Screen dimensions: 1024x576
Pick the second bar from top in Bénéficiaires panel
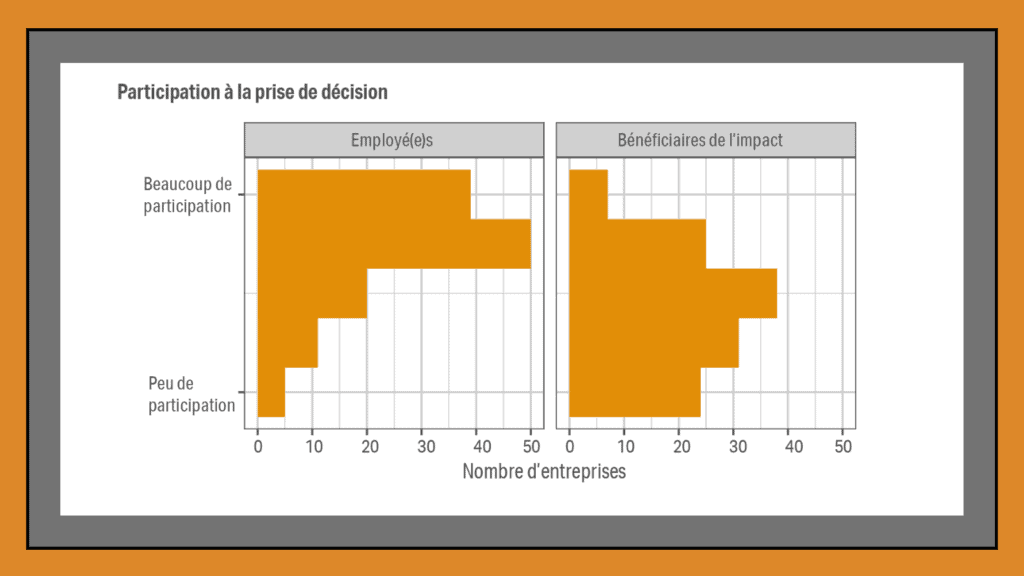pos(637,244)
